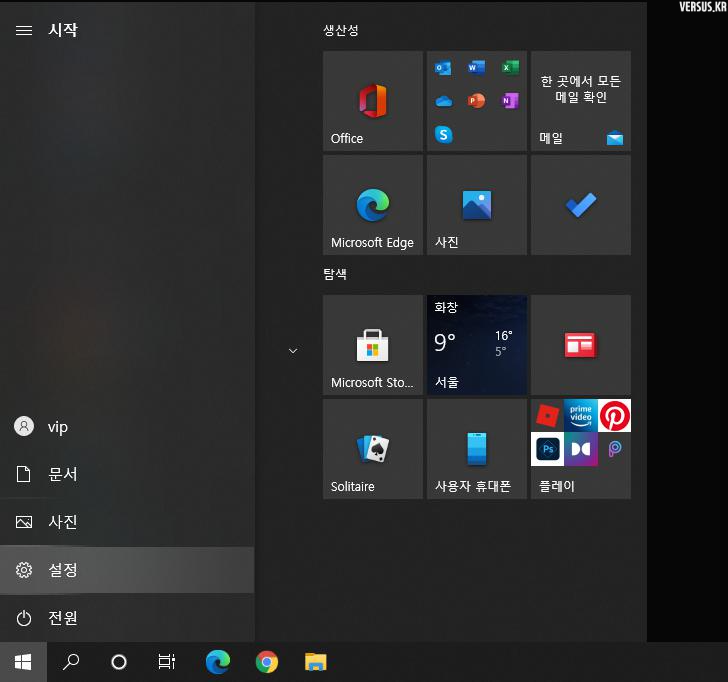Launch the Solitaire tile
The height and width of the screenshot is (682, 728).
[x=373, y=449]
